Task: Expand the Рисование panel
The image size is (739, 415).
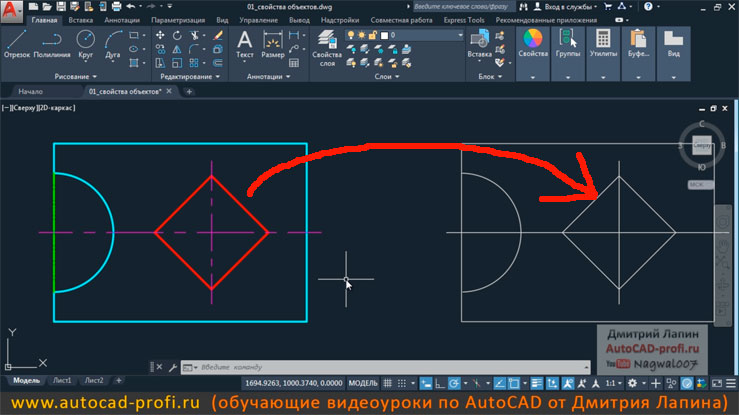Action: click(x=75, y=76)
